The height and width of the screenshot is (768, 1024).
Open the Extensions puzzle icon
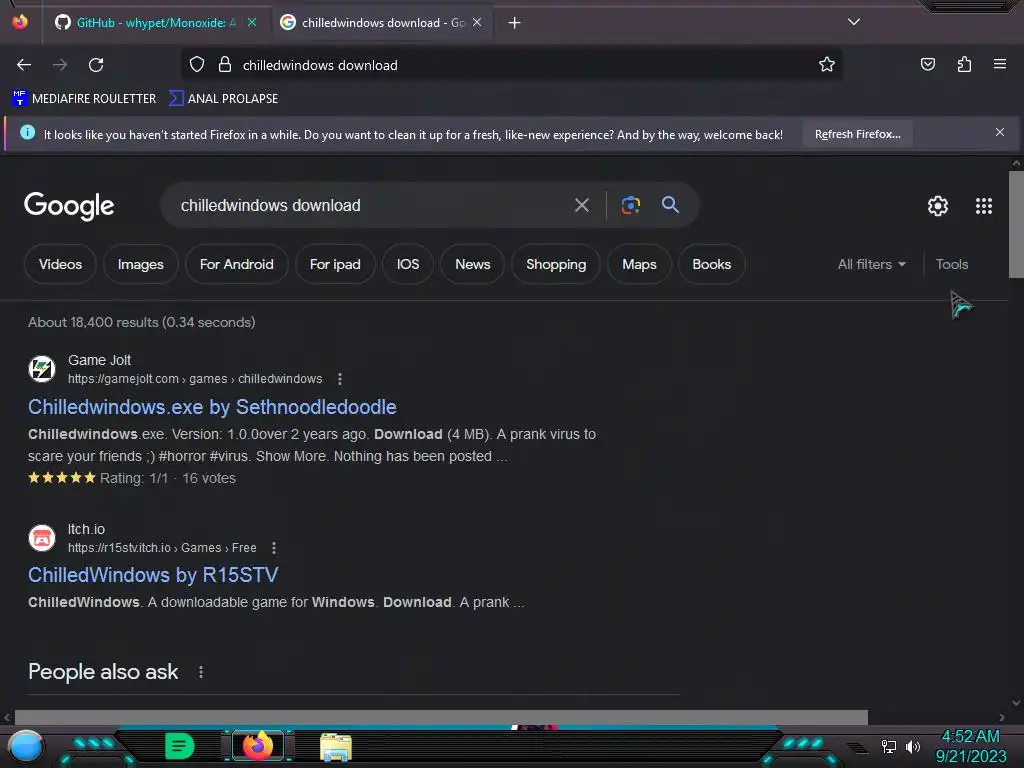[x=964, y=65]
